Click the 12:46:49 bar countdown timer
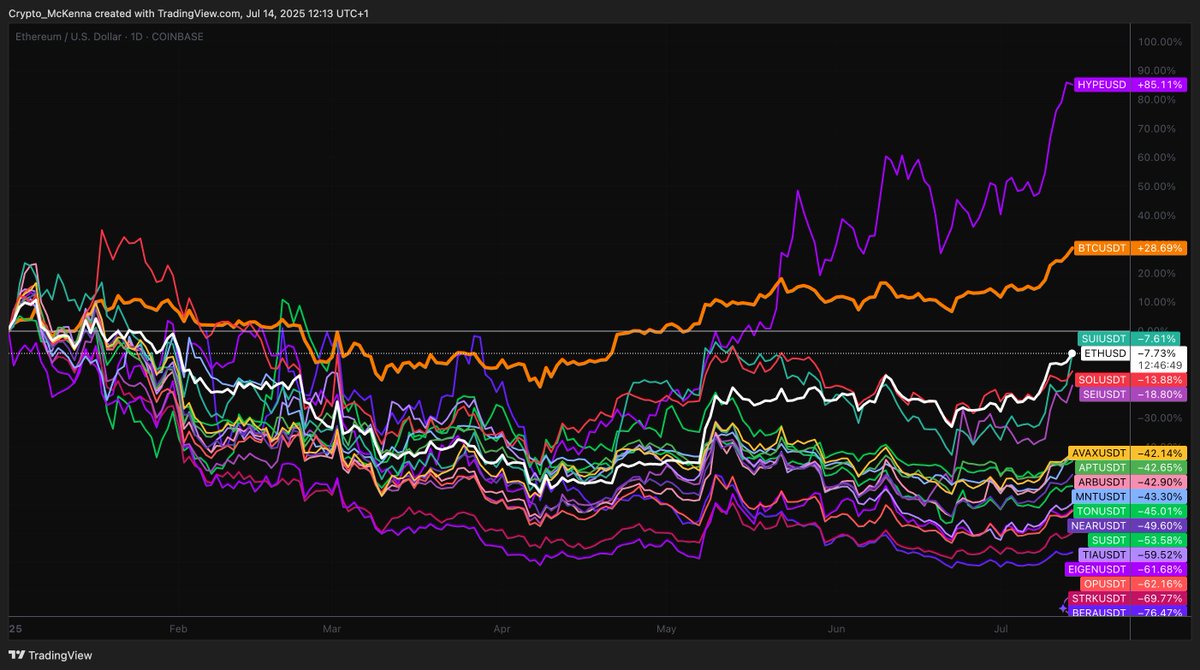This screenshot has width=1200, height=670. click(x=1158, y=366)
